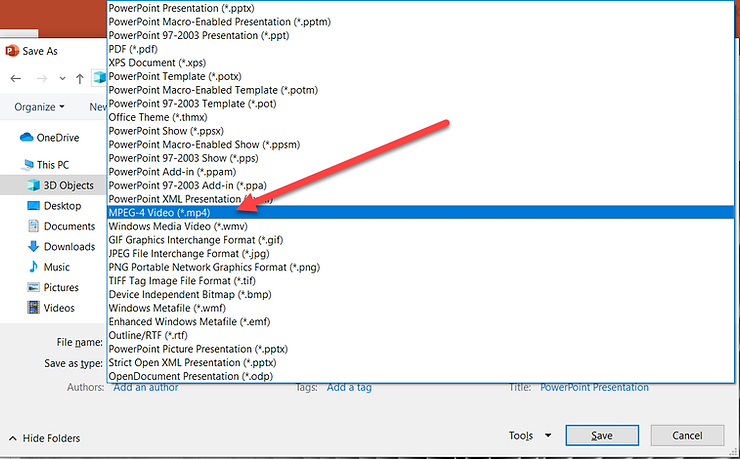Click the OneDrive cloud icon
This screenshot has width=740, height=459.
pyautogui.click(x=26, y=137)
